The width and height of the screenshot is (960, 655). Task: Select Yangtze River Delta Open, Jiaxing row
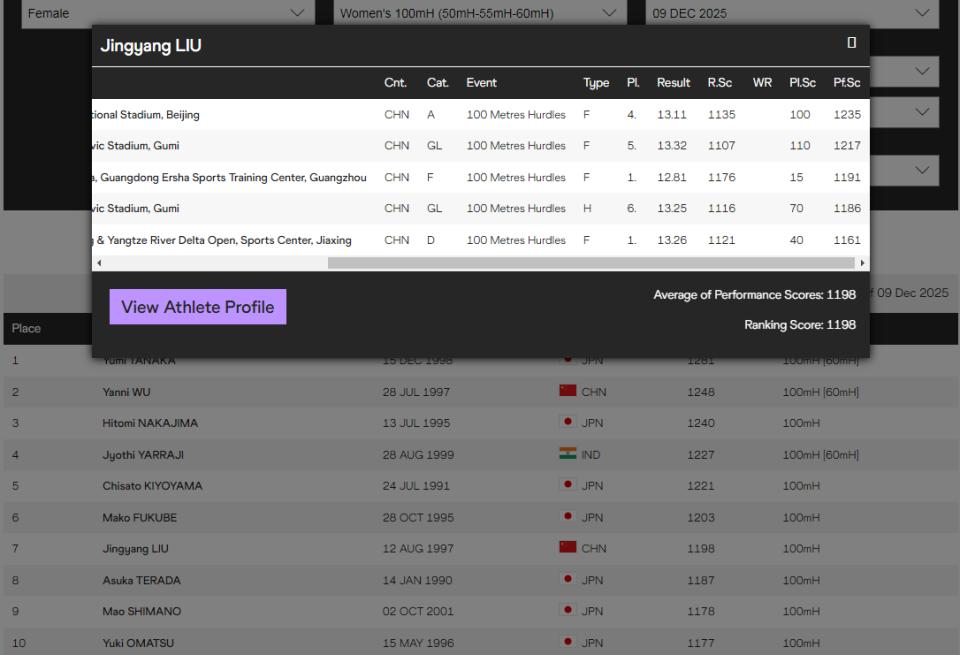point(481,240)
